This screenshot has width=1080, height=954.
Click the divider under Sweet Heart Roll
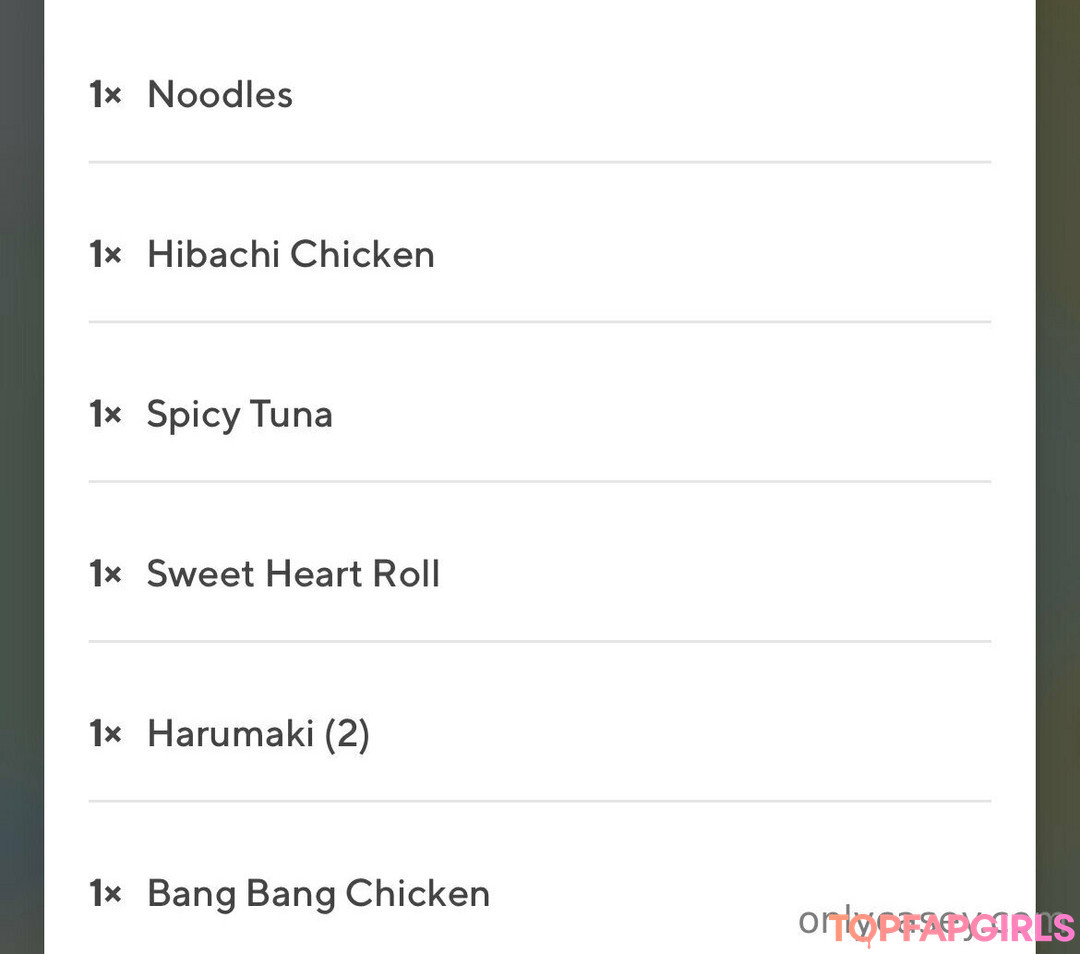click(540, 641)
